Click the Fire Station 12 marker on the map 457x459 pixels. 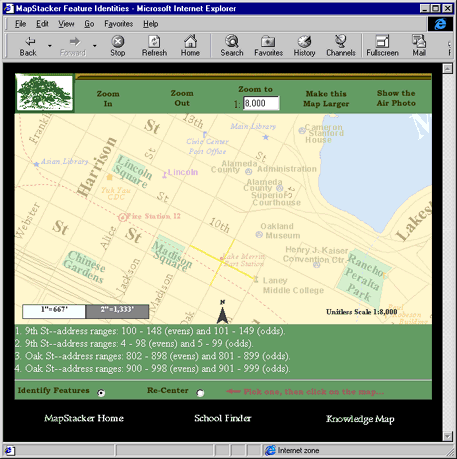coord(123,217)
